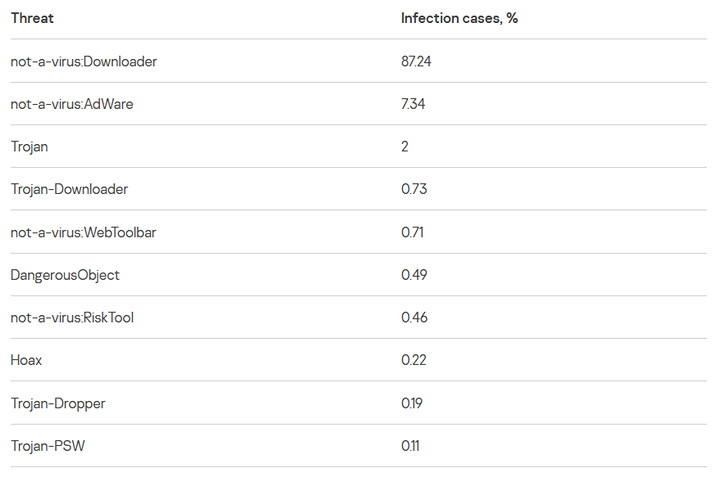Screen dimensions: 720x482
Task: Click the Infection cases column header
Action: pos(459,18)
